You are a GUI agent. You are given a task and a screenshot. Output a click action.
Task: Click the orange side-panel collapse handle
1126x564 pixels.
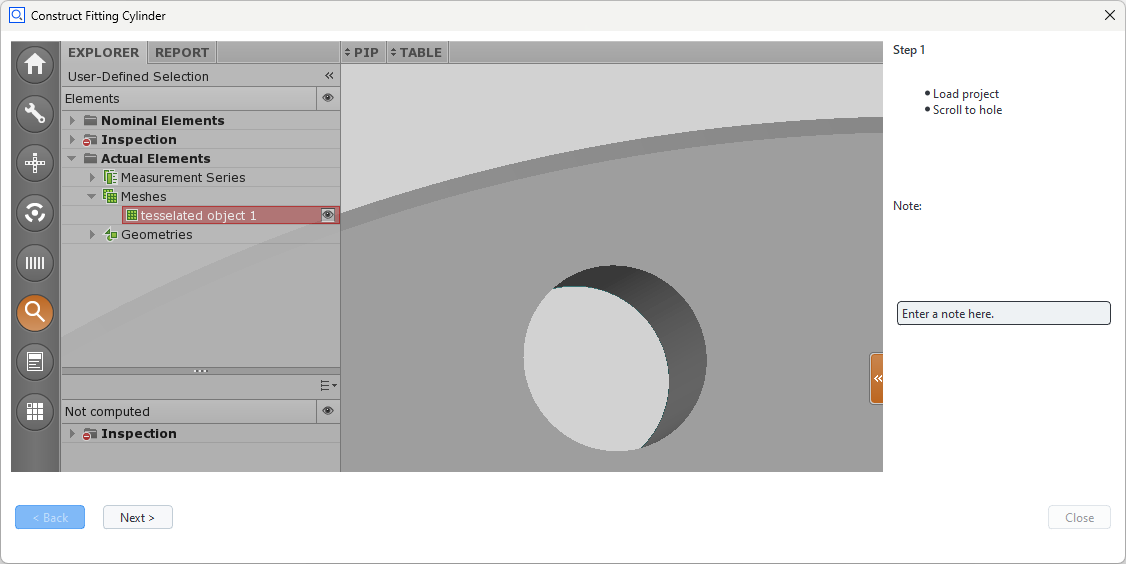click(877, 378)
